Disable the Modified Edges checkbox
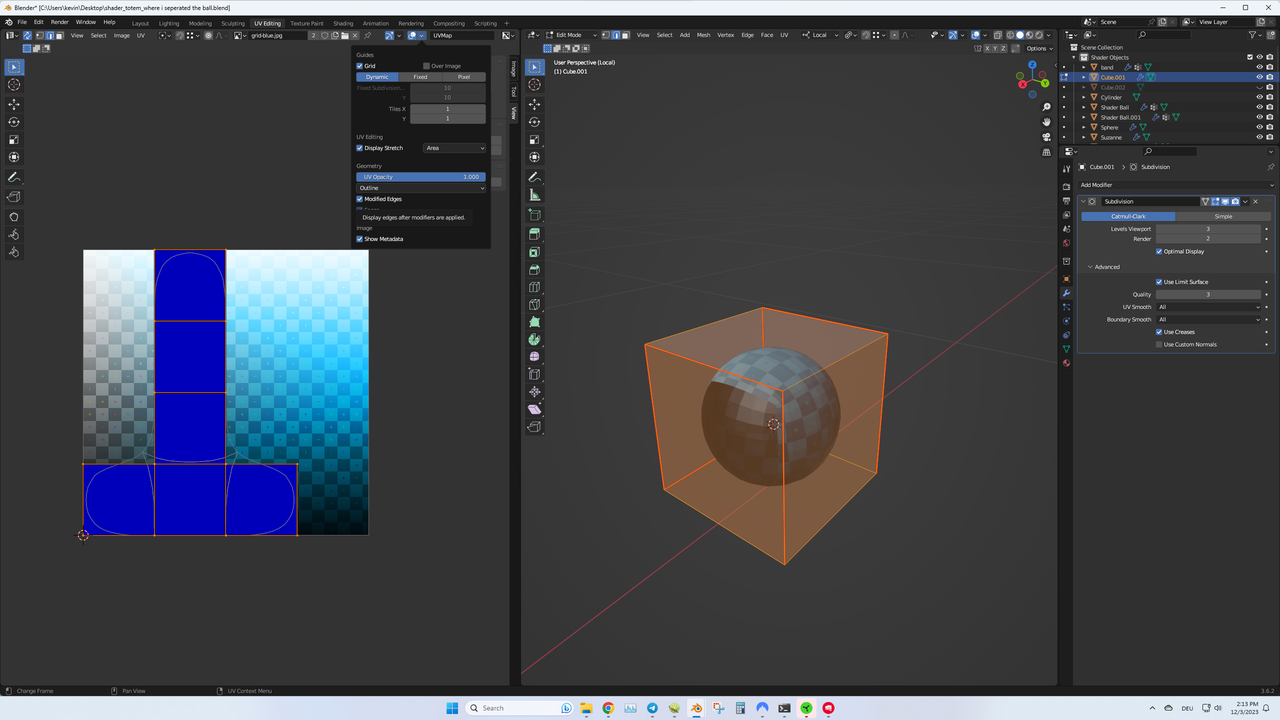1280x720 pixels. click(x=360, y=199)
